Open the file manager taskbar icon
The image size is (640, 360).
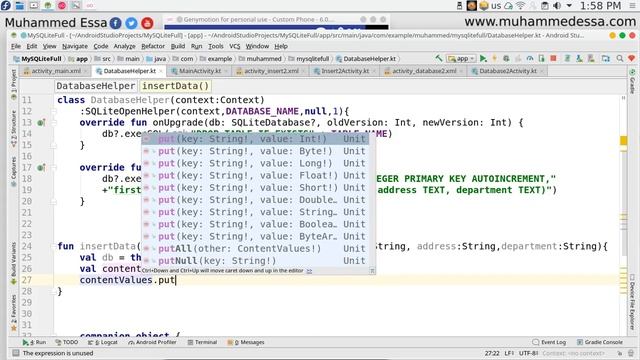coord(19,6)
